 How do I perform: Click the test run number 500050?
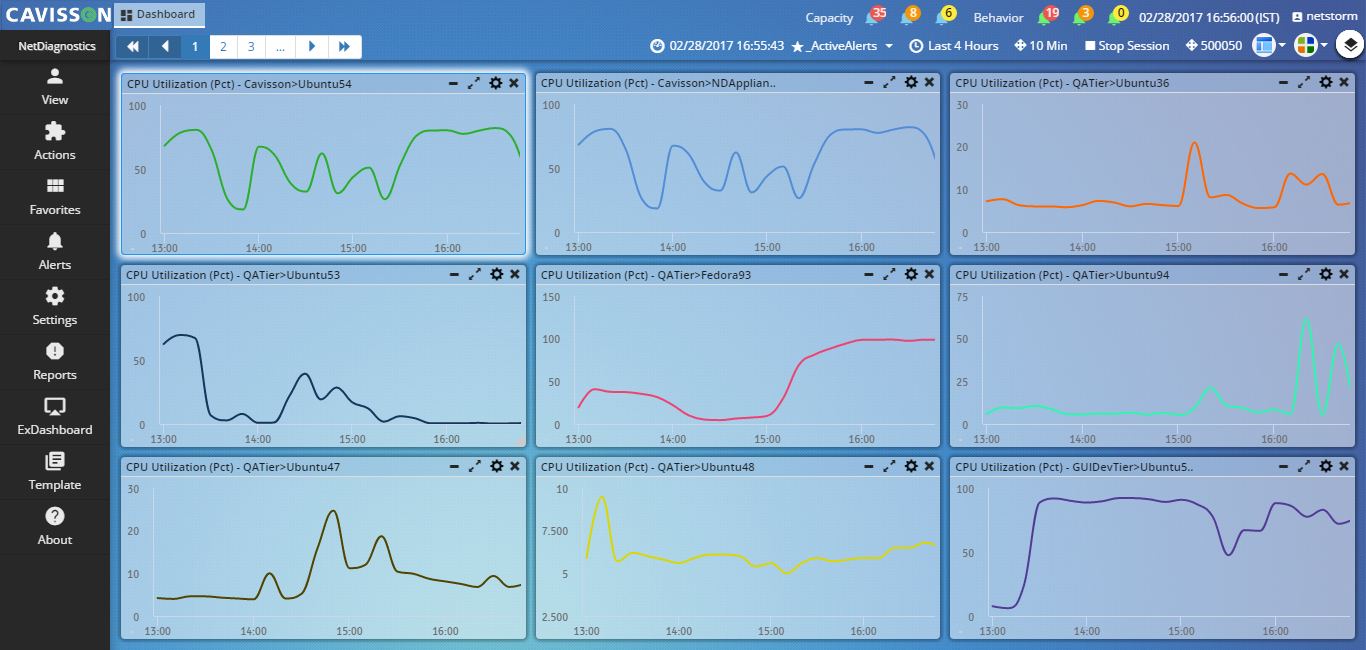(1214, 46)
